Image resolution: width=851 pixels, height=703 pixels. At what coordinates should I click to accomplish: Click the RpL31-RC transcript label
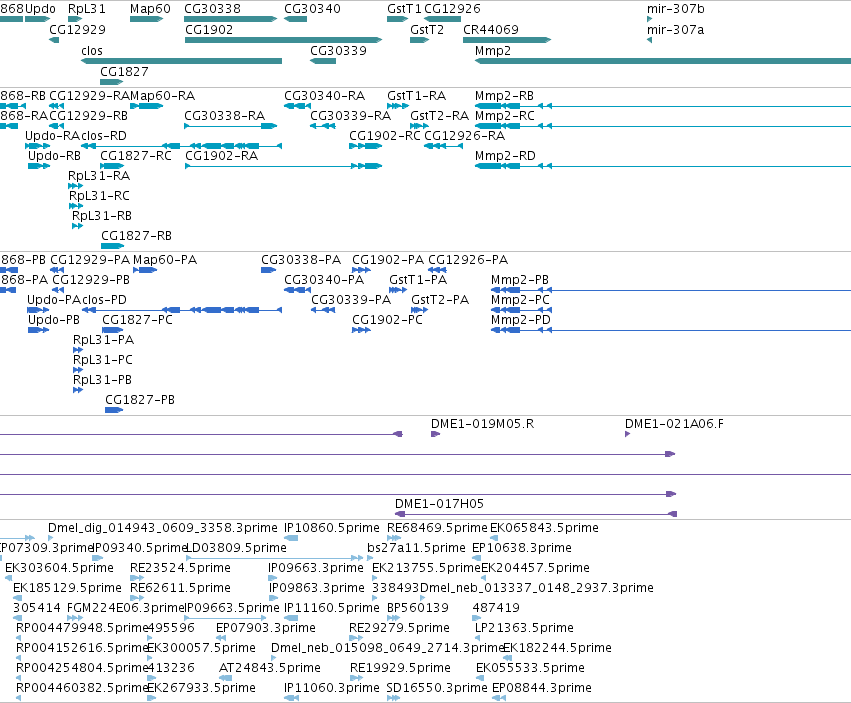point(99,196)
